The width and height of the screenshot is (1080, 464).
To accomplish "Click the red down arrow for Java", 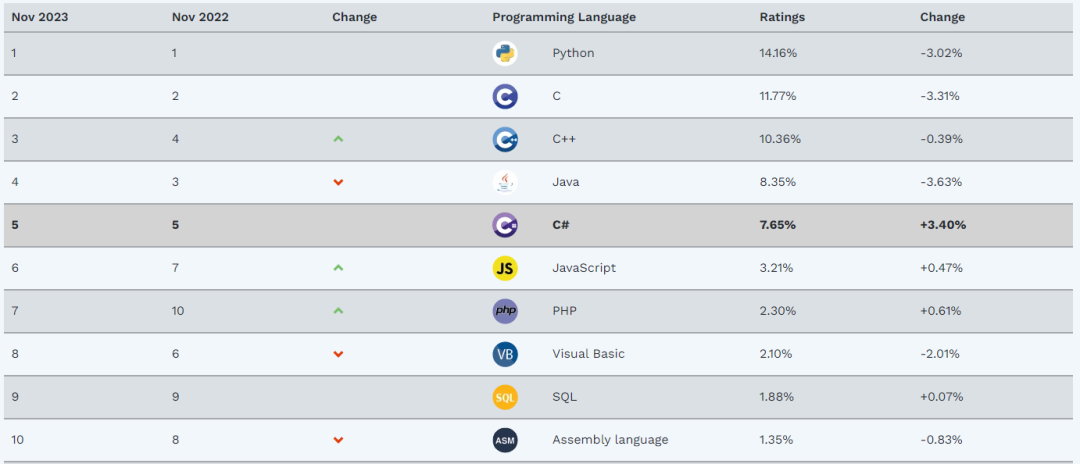I will pos(338,182).
